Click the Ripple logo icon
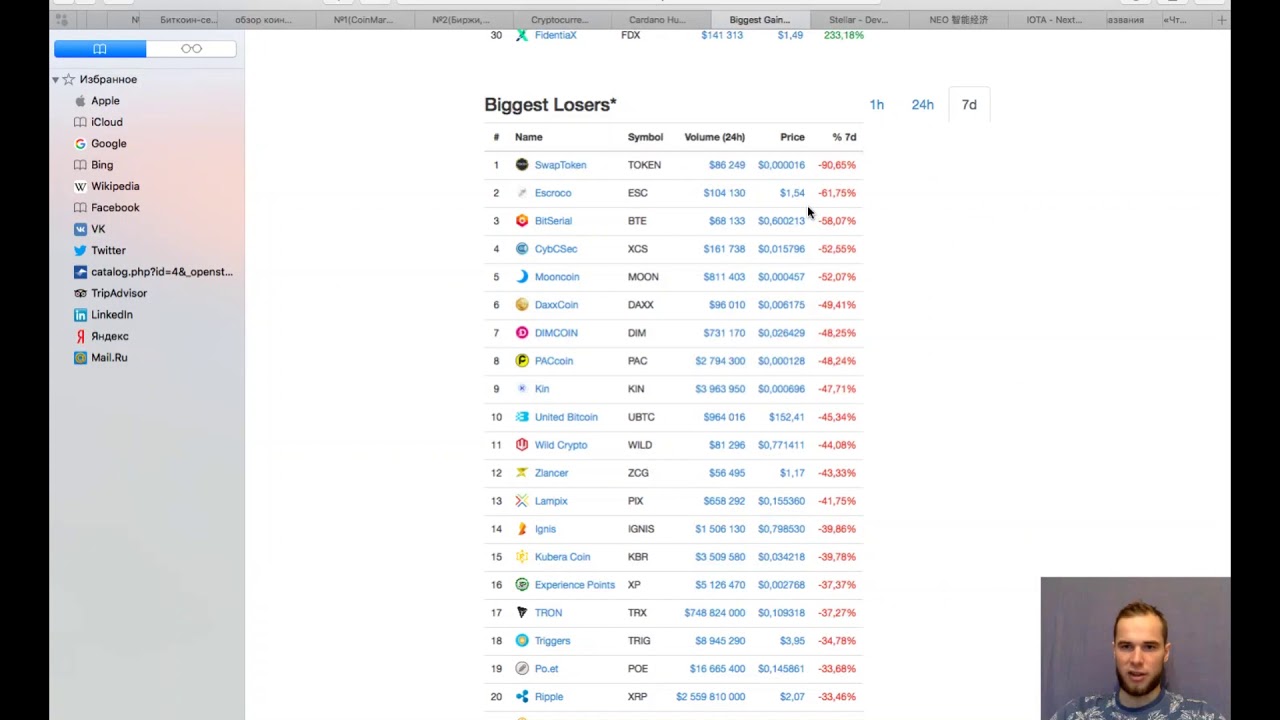 pyautogui.click(x=522, y=697)
